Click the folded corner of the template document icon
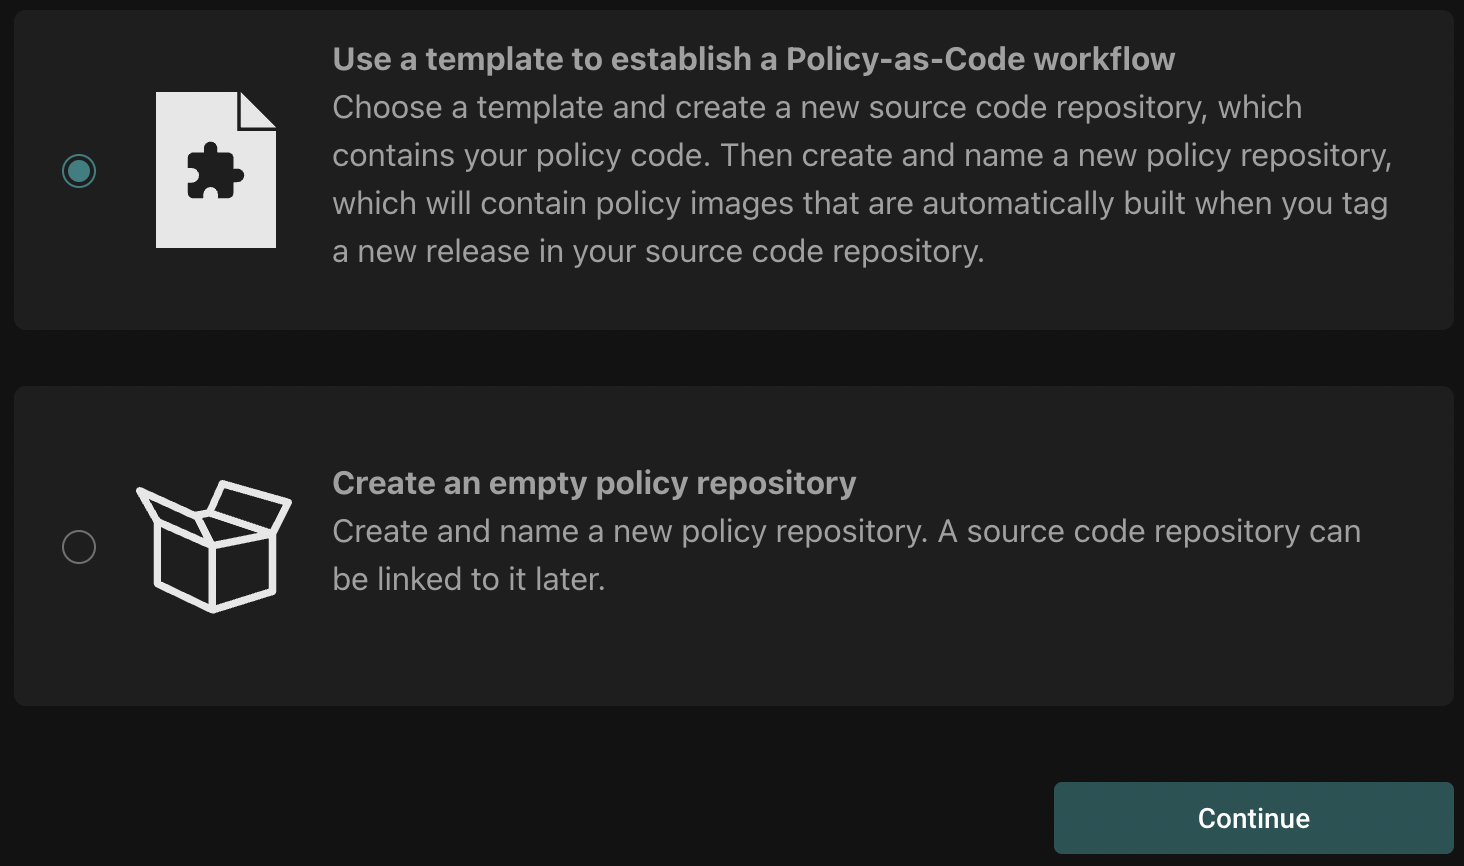This screenshot has height=866, width=1464. point(258,109)
